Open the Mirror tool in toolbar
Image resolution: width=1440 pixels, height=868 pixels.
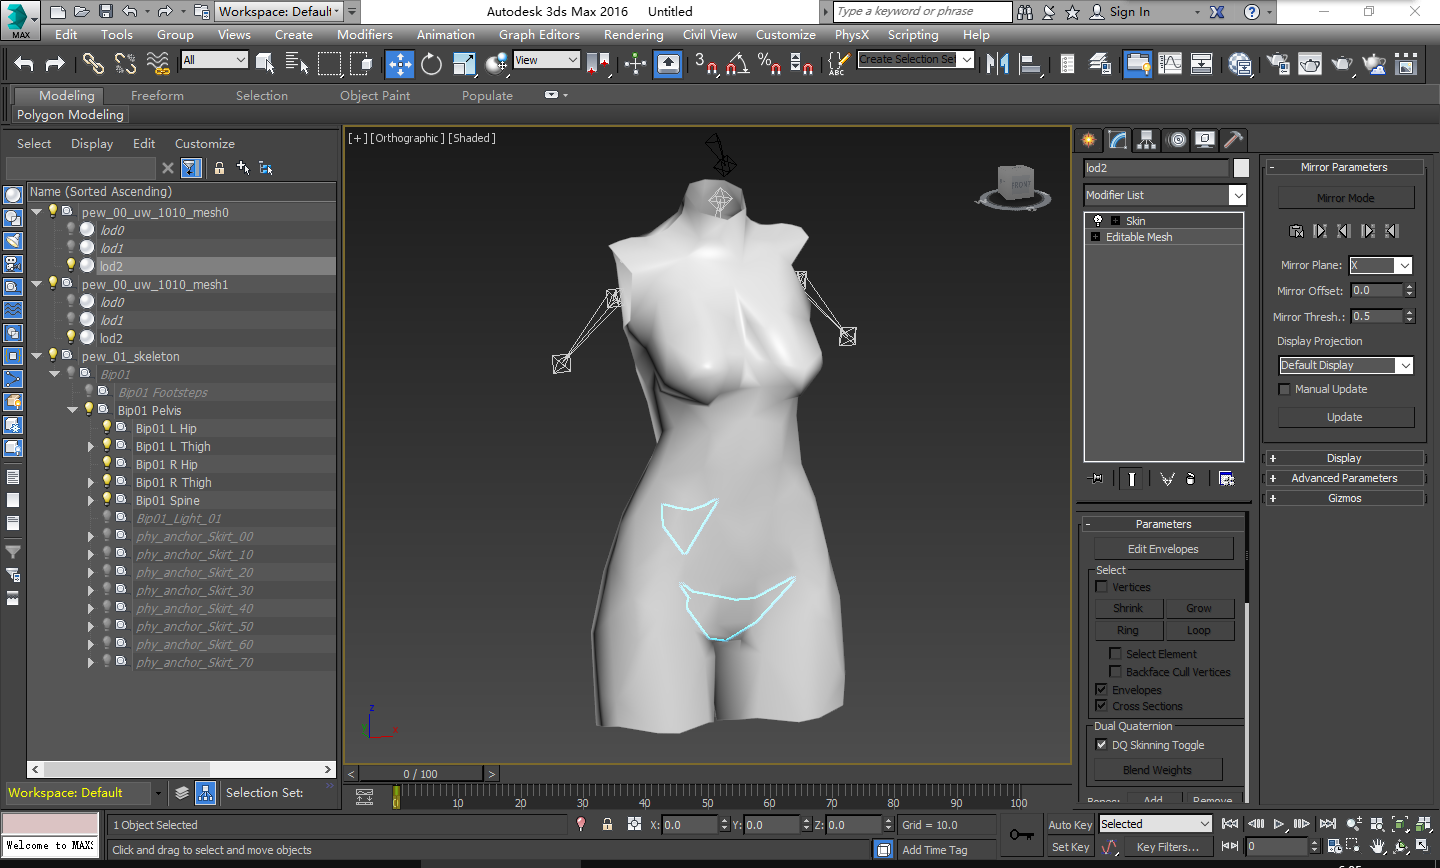point(997,64)
